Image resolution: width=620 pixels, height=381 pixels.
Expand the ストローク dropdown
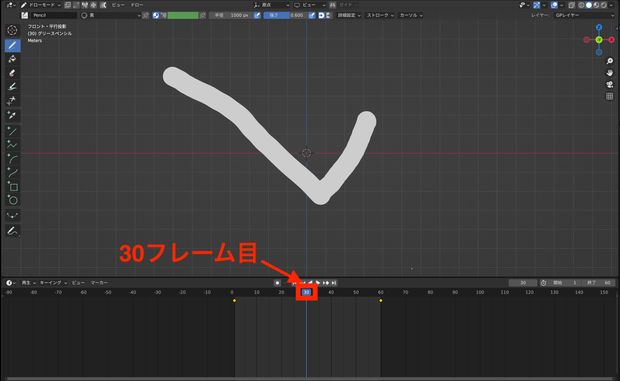point(380,15)
